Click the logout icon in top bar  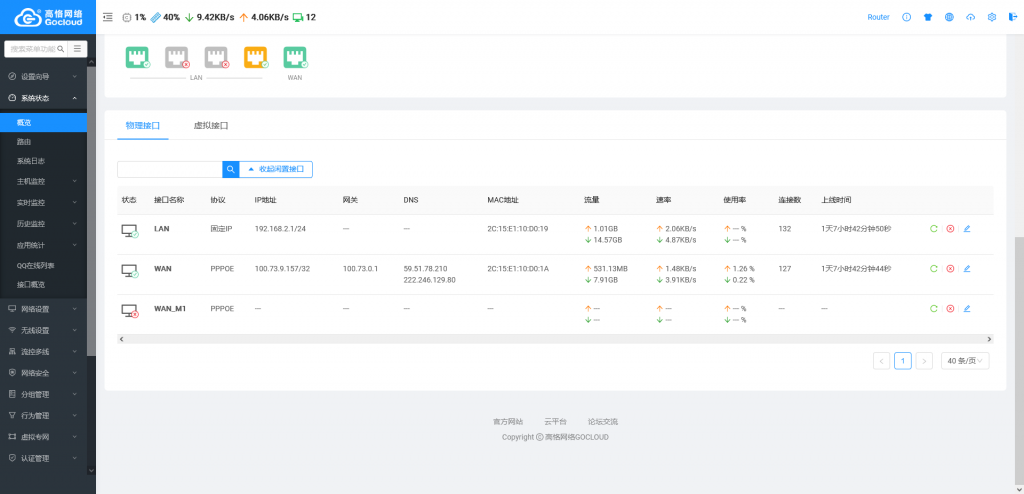(1012, 17)
